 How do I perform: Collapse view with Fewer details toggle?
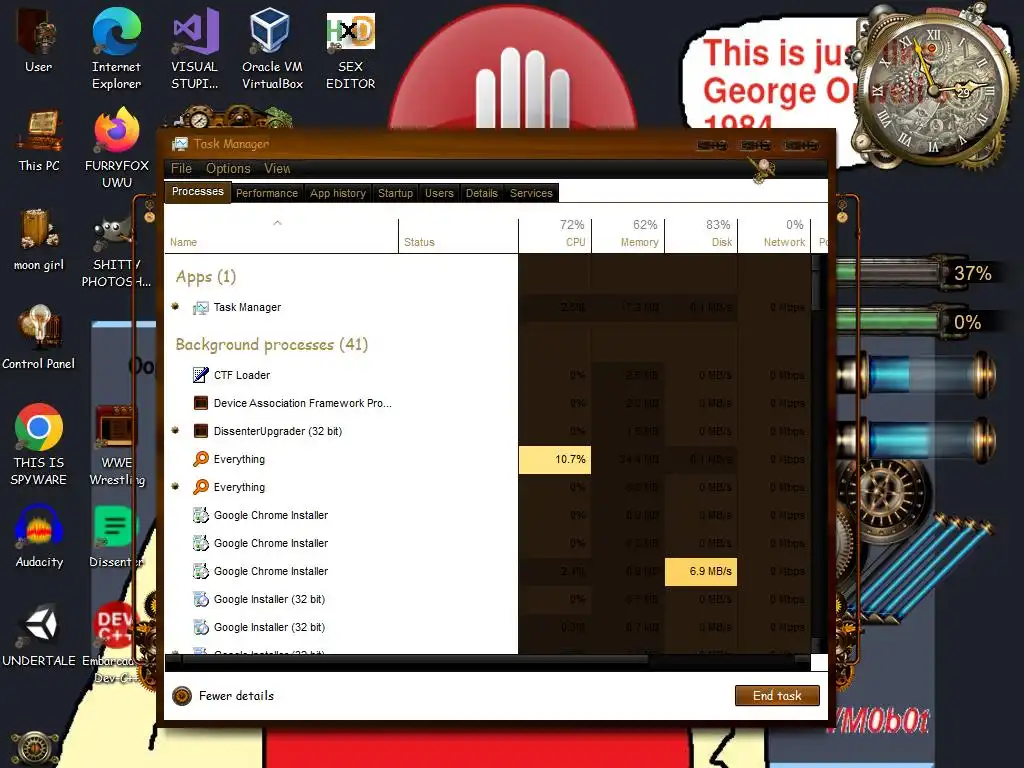pos(223,696)
